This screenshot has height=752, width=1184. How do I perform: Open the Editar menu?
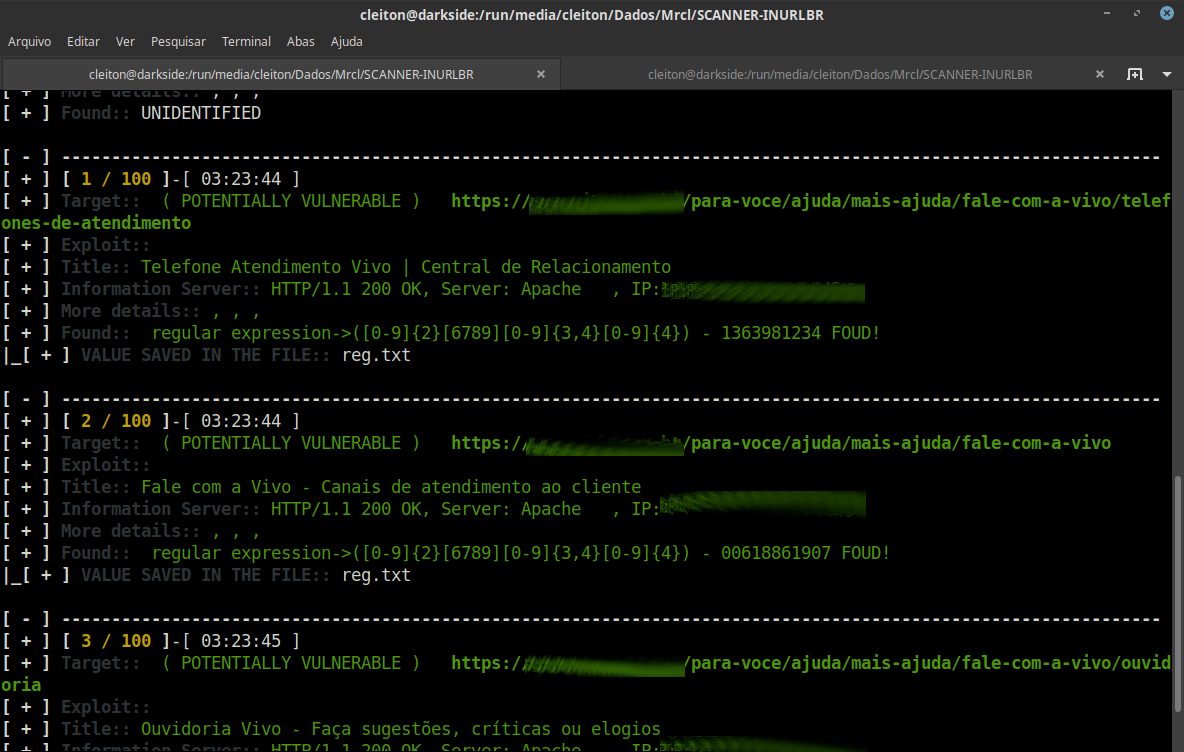tap(83, 41)
